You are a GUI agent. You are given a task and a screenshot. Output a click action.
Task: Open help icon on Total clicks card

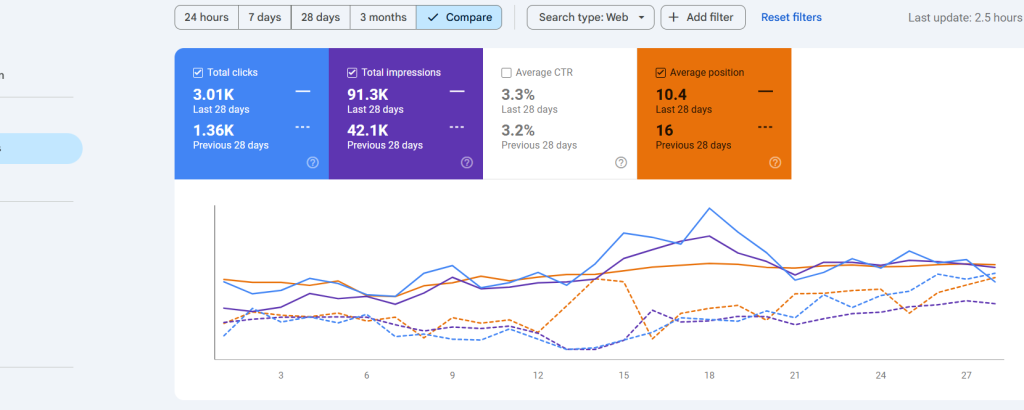313,163
